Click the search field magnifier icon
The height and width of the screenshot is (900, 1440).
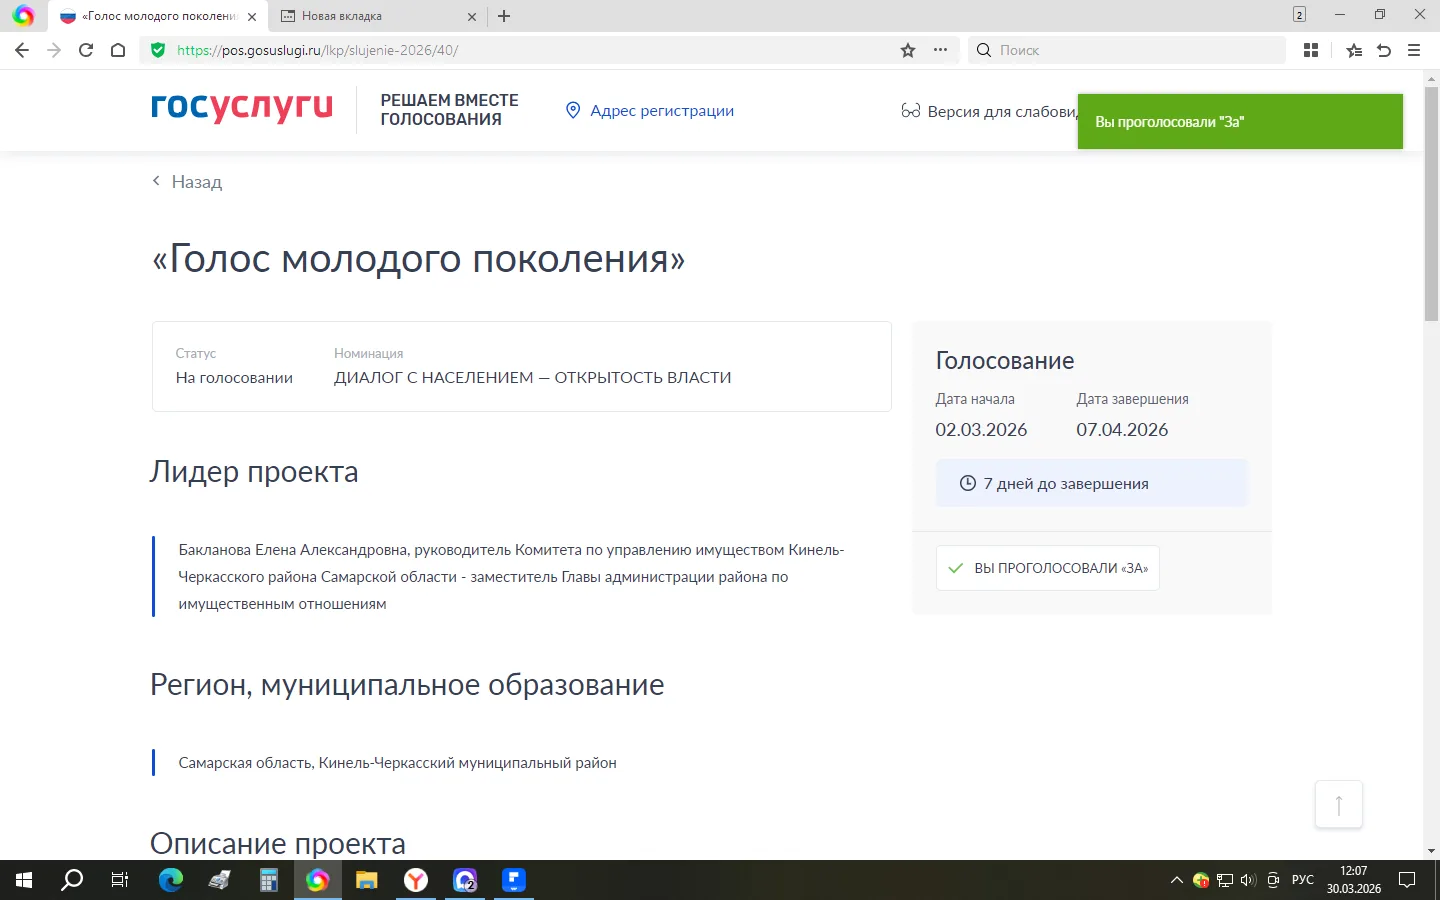tap(984, 50)
